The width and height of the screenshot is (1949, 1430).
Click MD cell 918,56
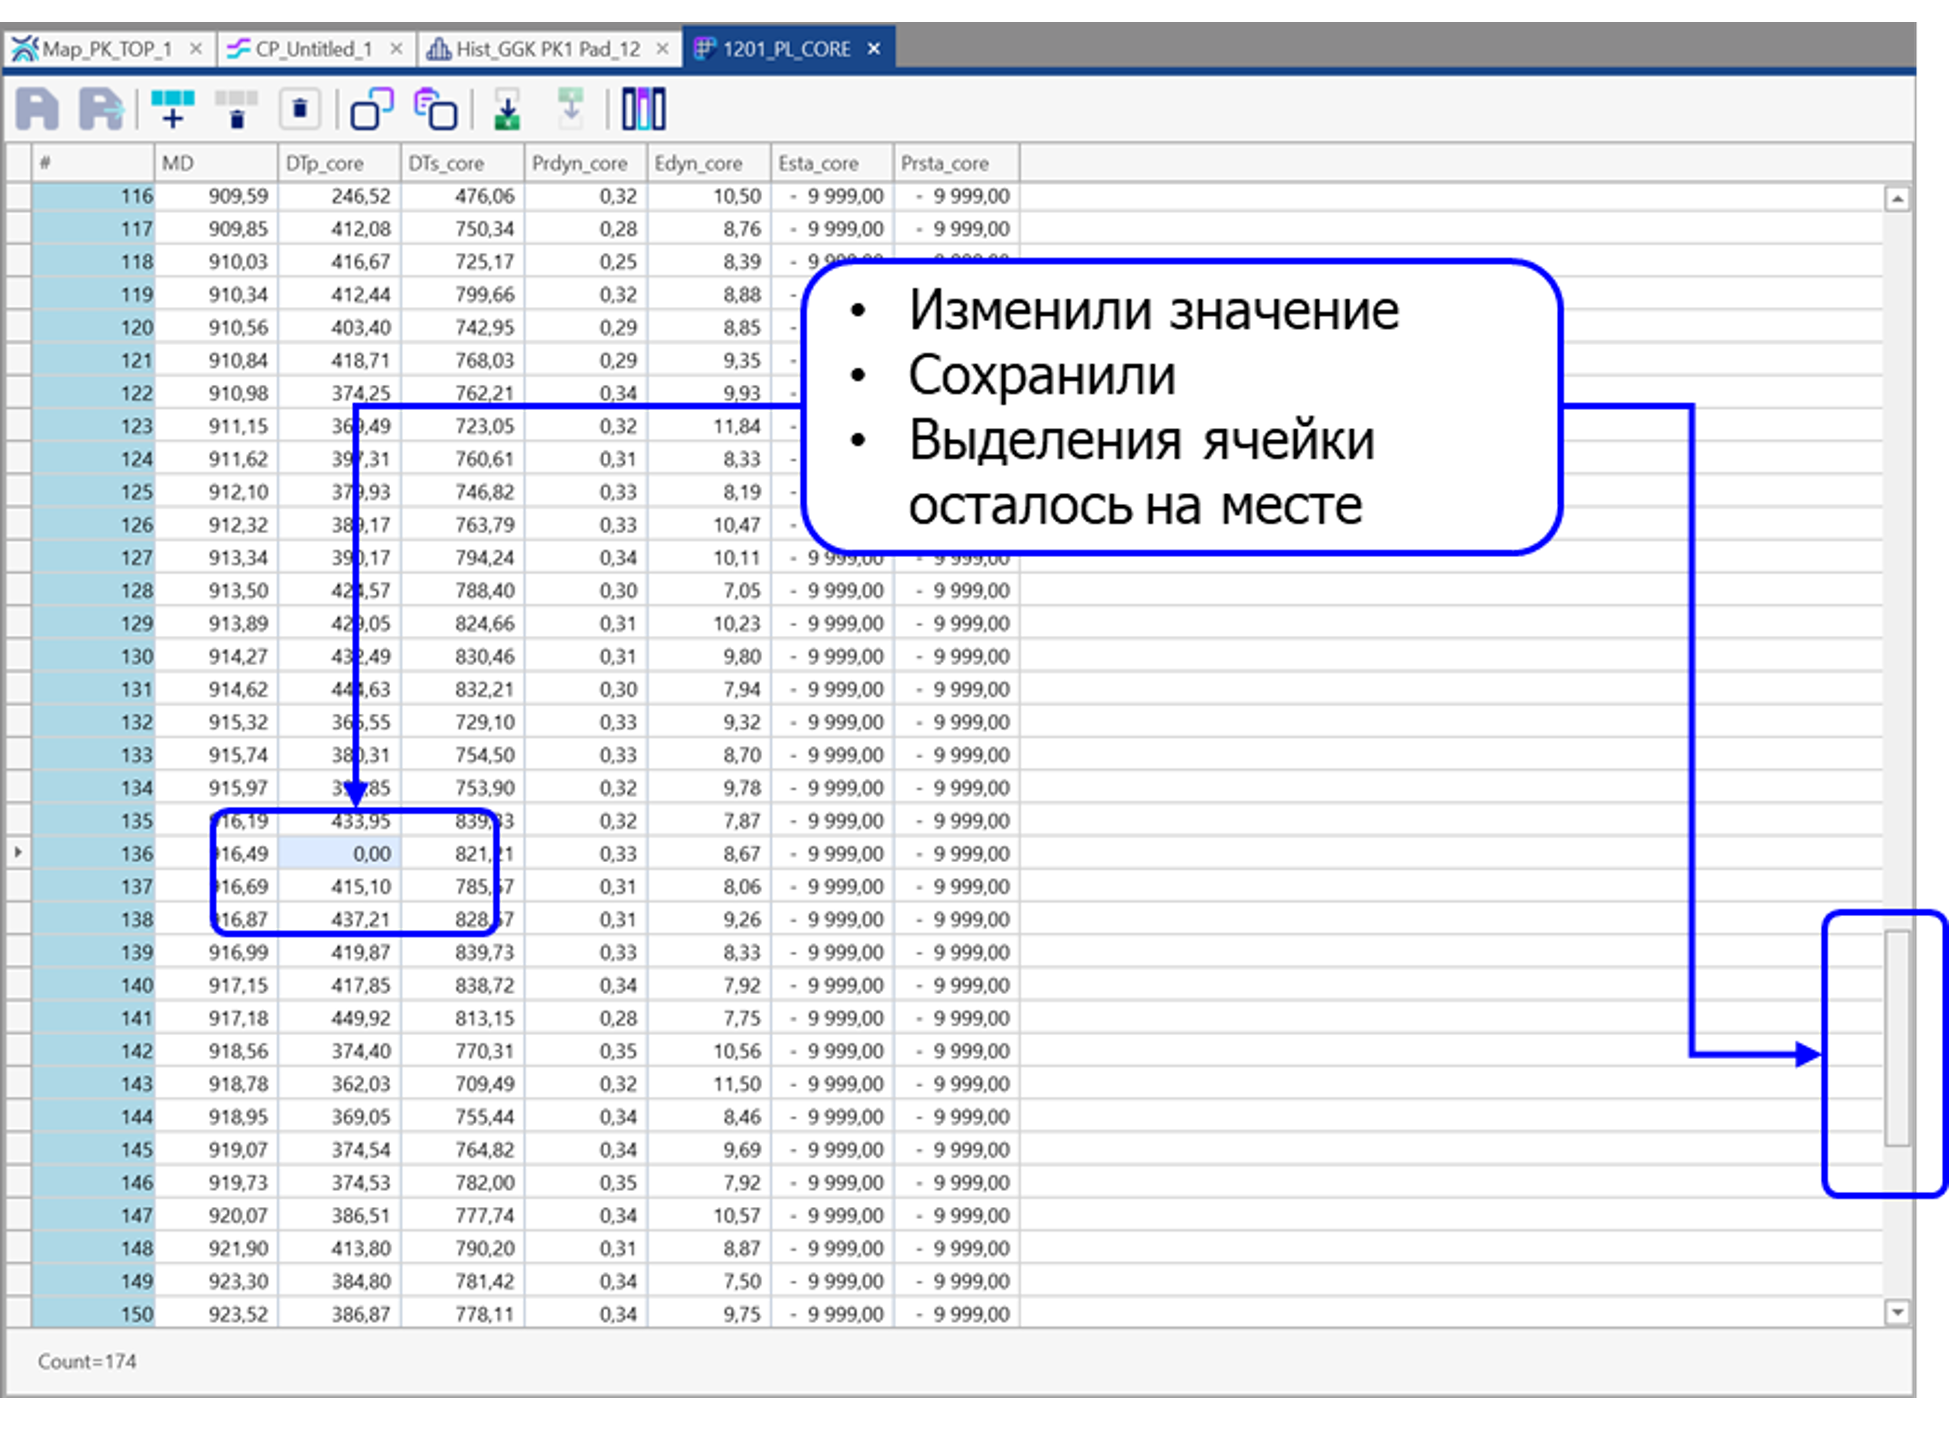click(216, 1051)
